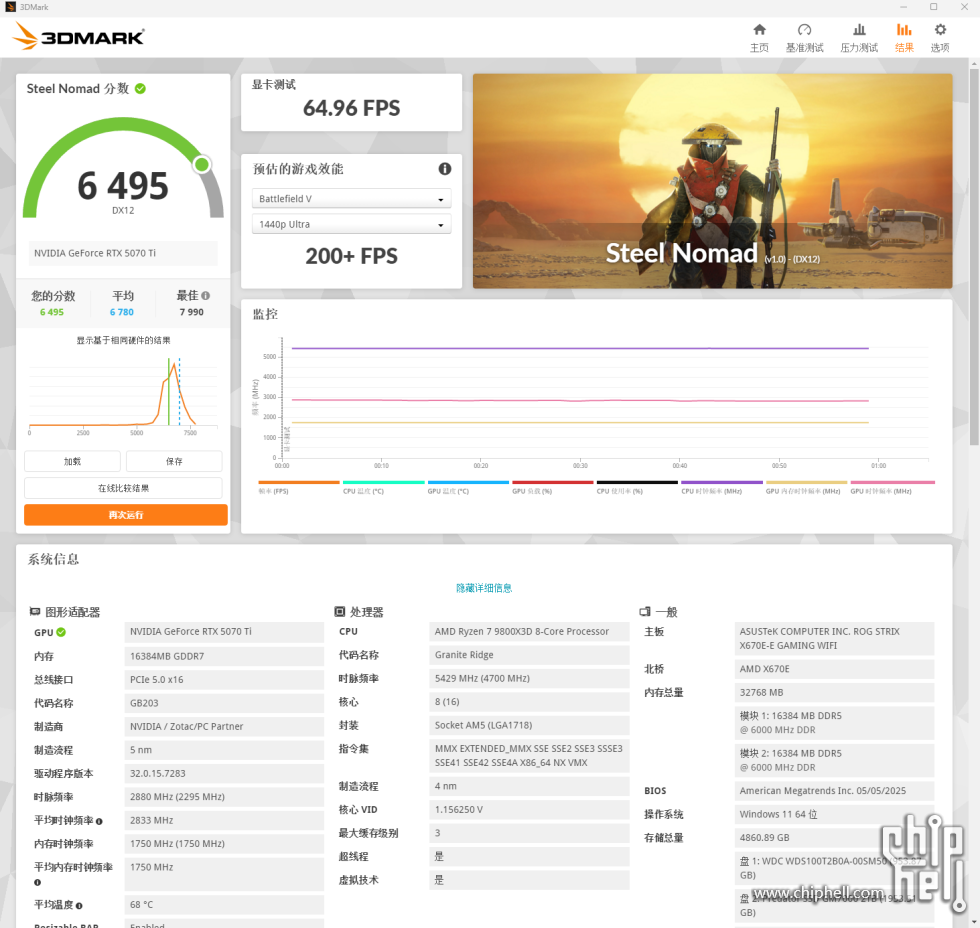Click info icon under 平均内存时钟频率
Screen dimensions: 980x928
click(38, 882)
